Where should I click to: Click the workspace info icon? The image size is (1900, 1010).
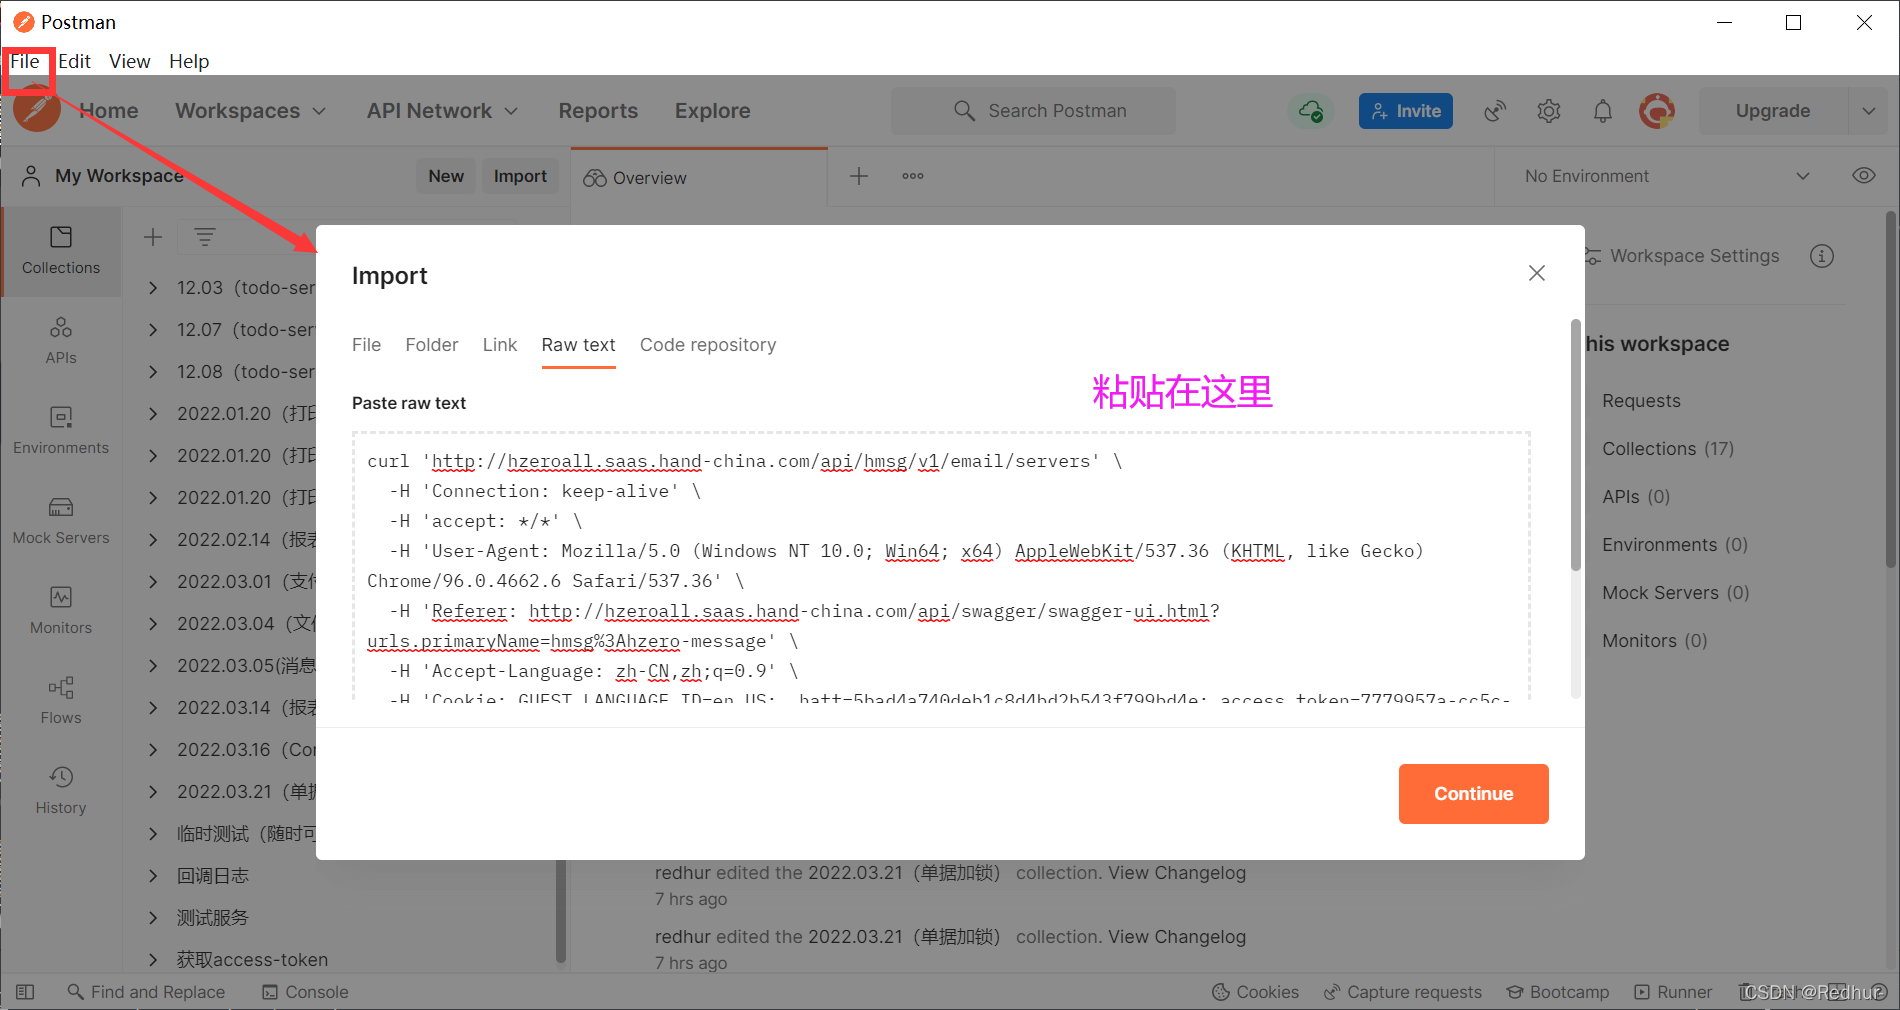tap(1822, 256)
